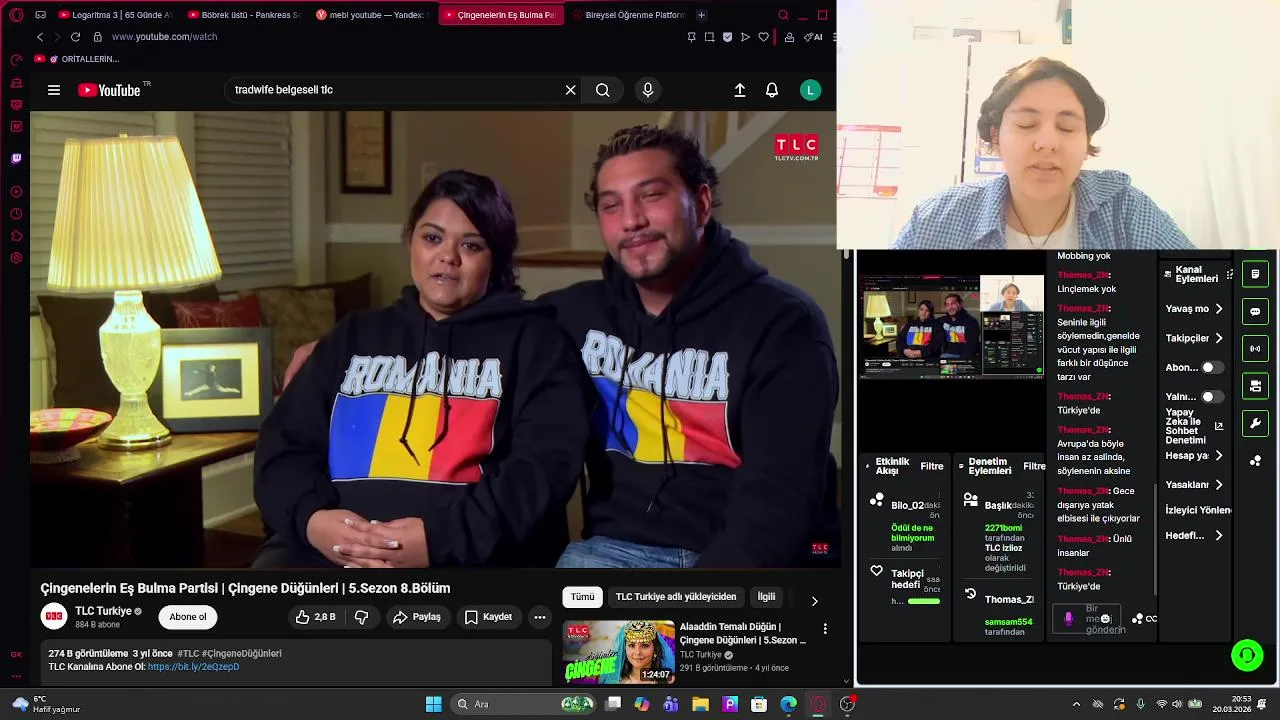Select the TLC Turkiye adlı yükleyiciden chip
1280x720 pixels.
[676, 597]
